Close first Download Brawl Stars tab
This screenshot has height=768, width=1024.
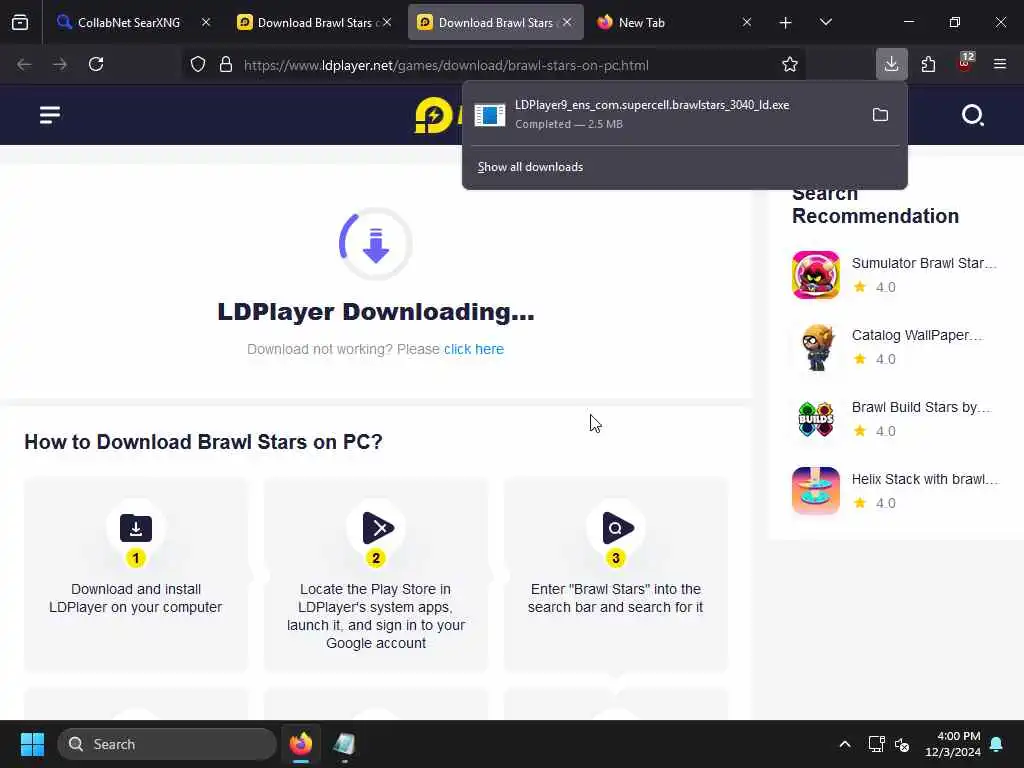point(387,22)
